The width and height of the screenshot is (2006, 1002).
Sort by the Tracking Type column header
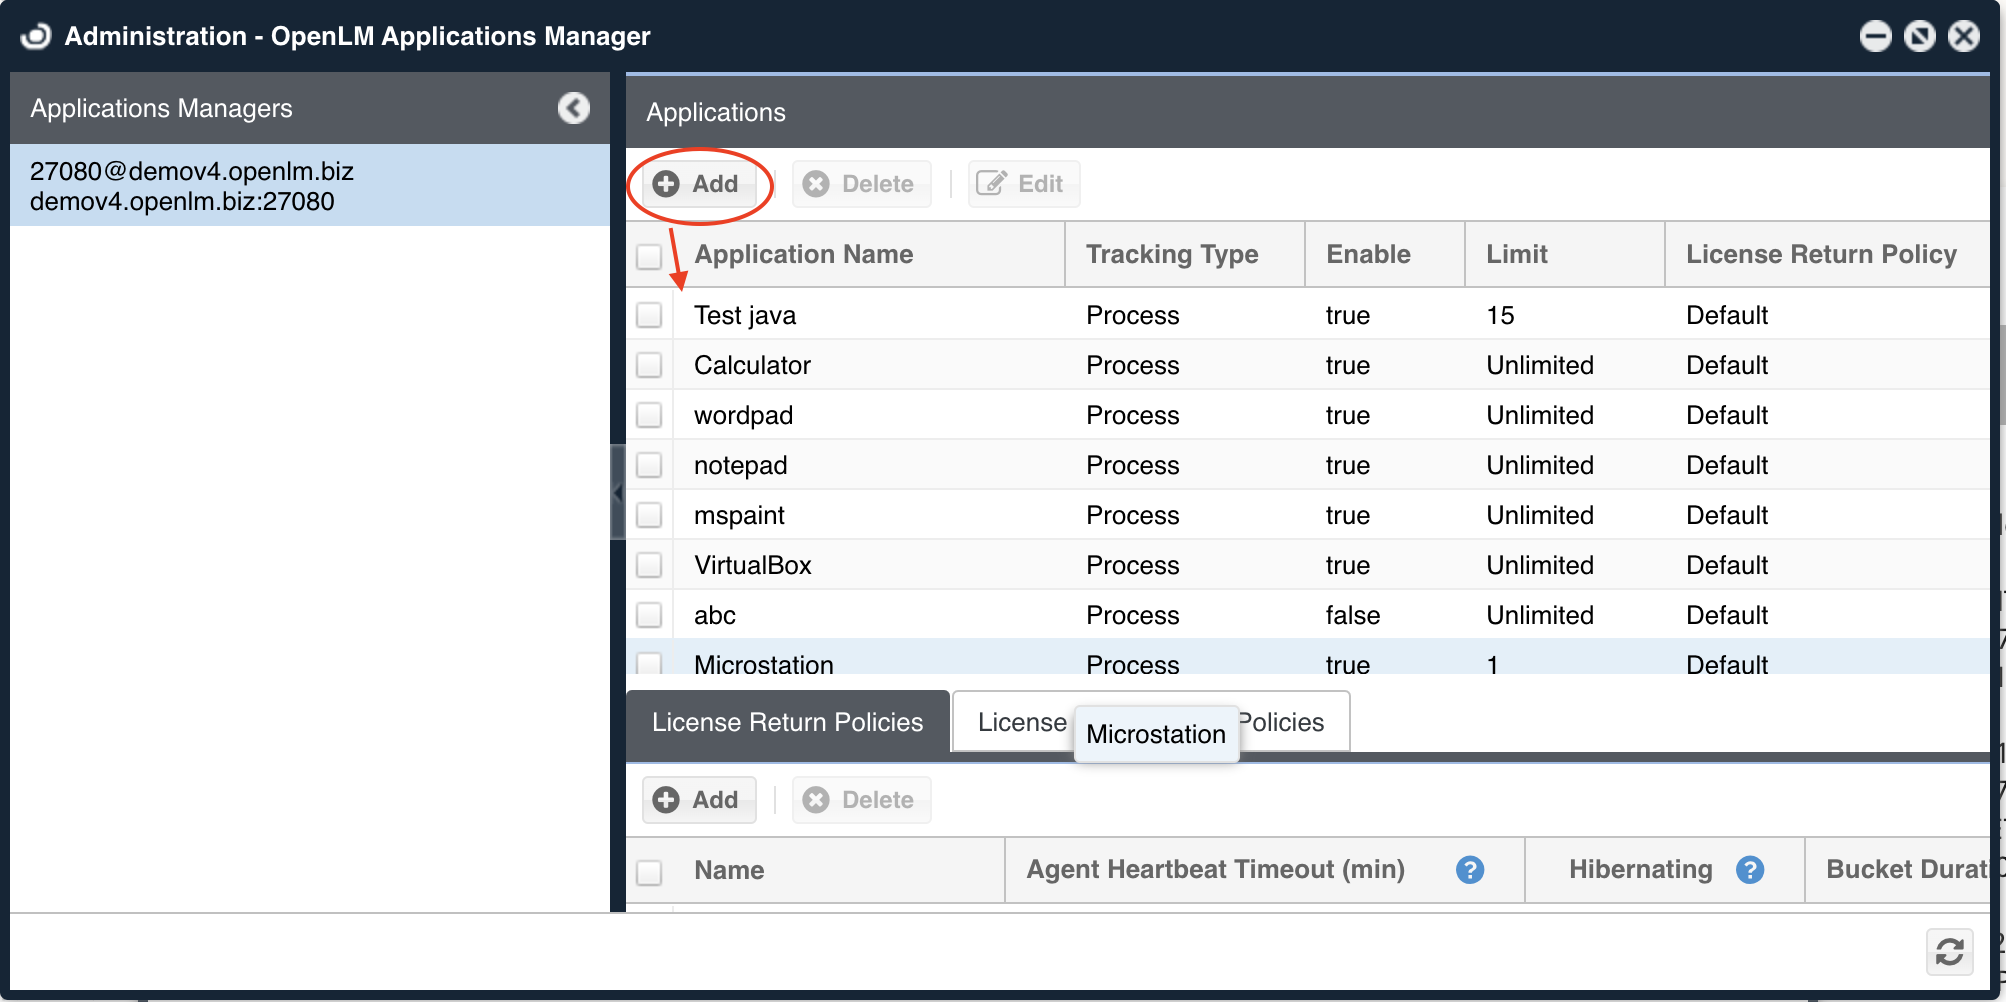(x=1172, y=255)
